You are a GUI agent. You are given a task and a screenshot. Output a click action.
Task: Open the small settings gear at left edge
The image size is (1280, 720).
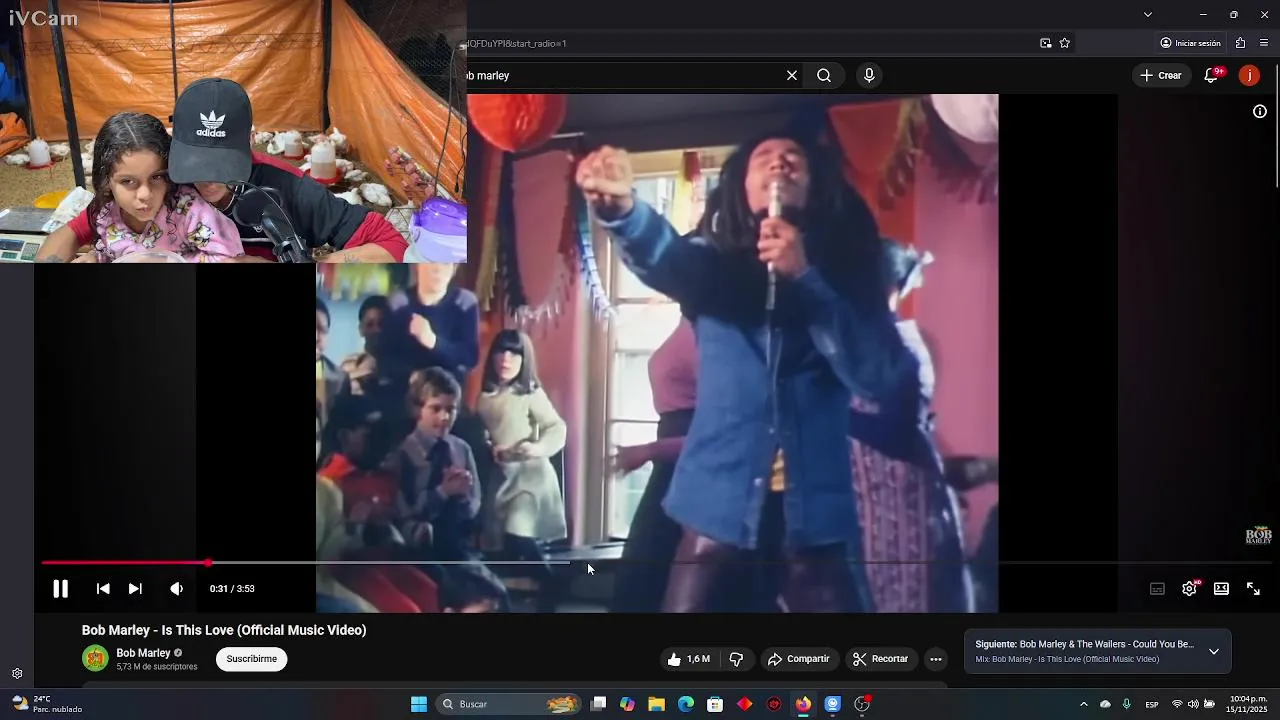pos(17,674)
